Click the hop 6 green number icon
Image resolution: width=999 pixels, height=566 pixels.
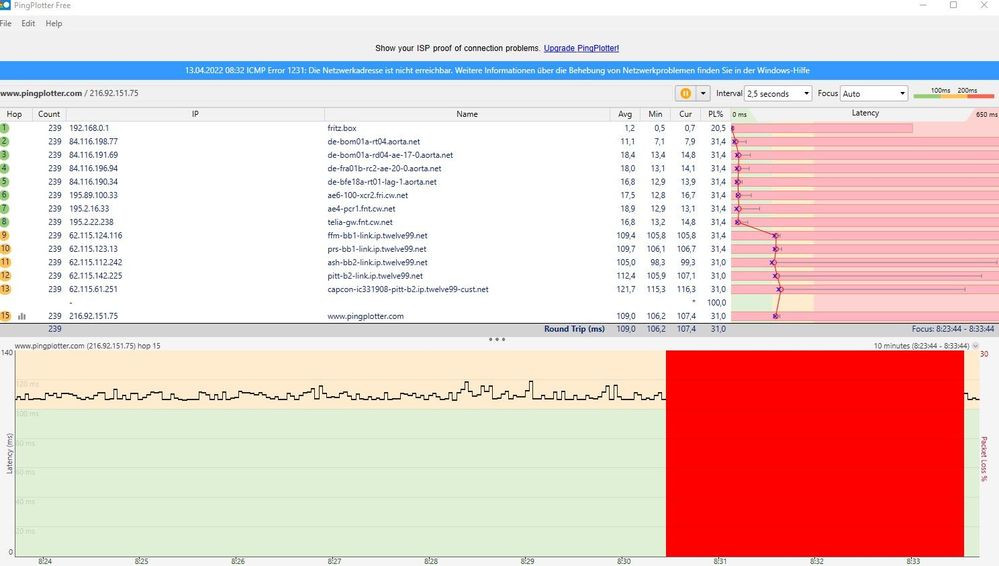[4, 195]
